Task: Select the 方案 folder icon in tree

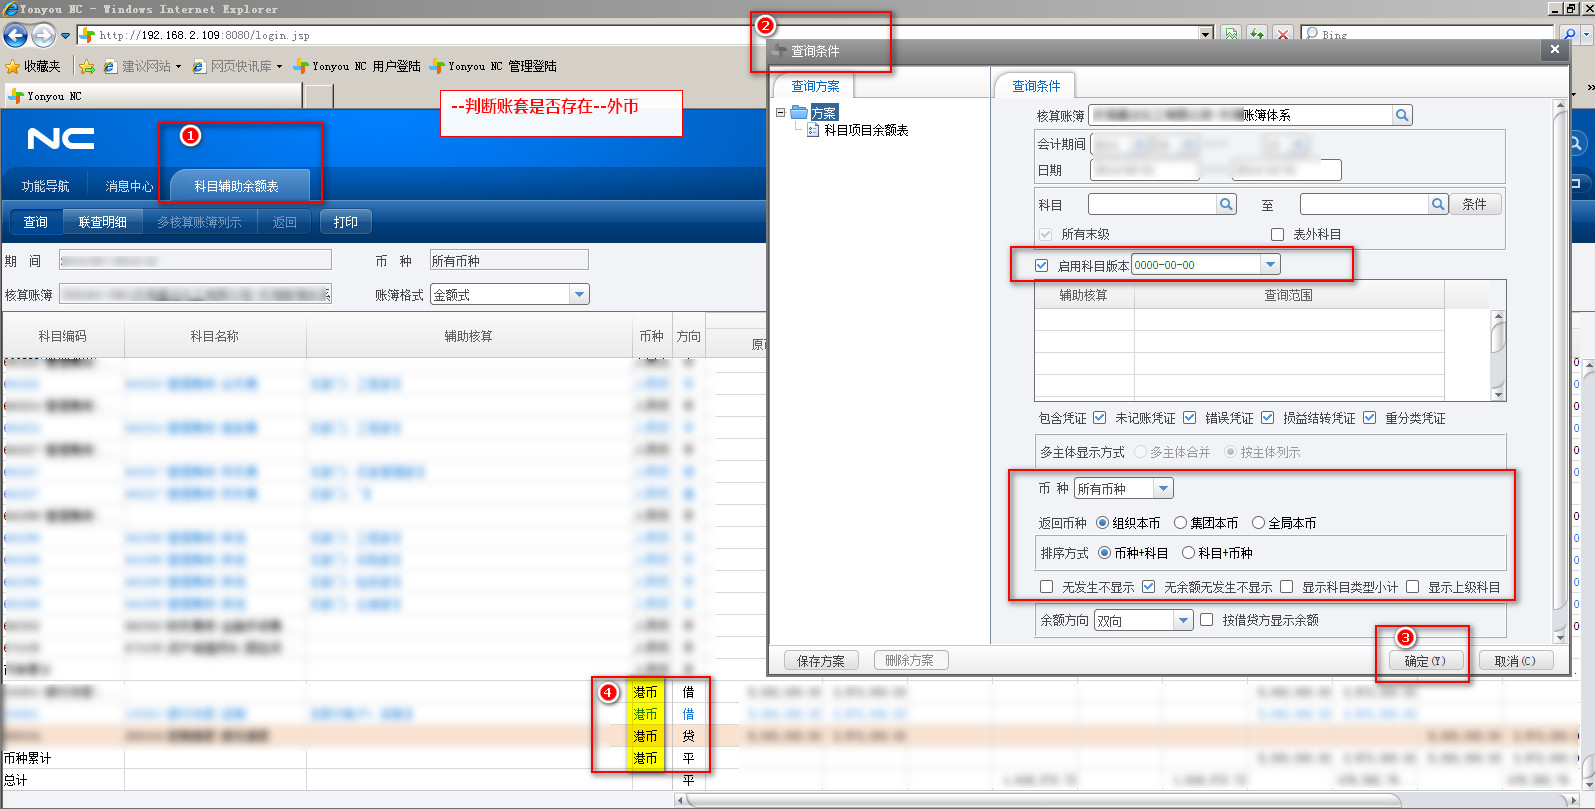Action: [799, 113]
